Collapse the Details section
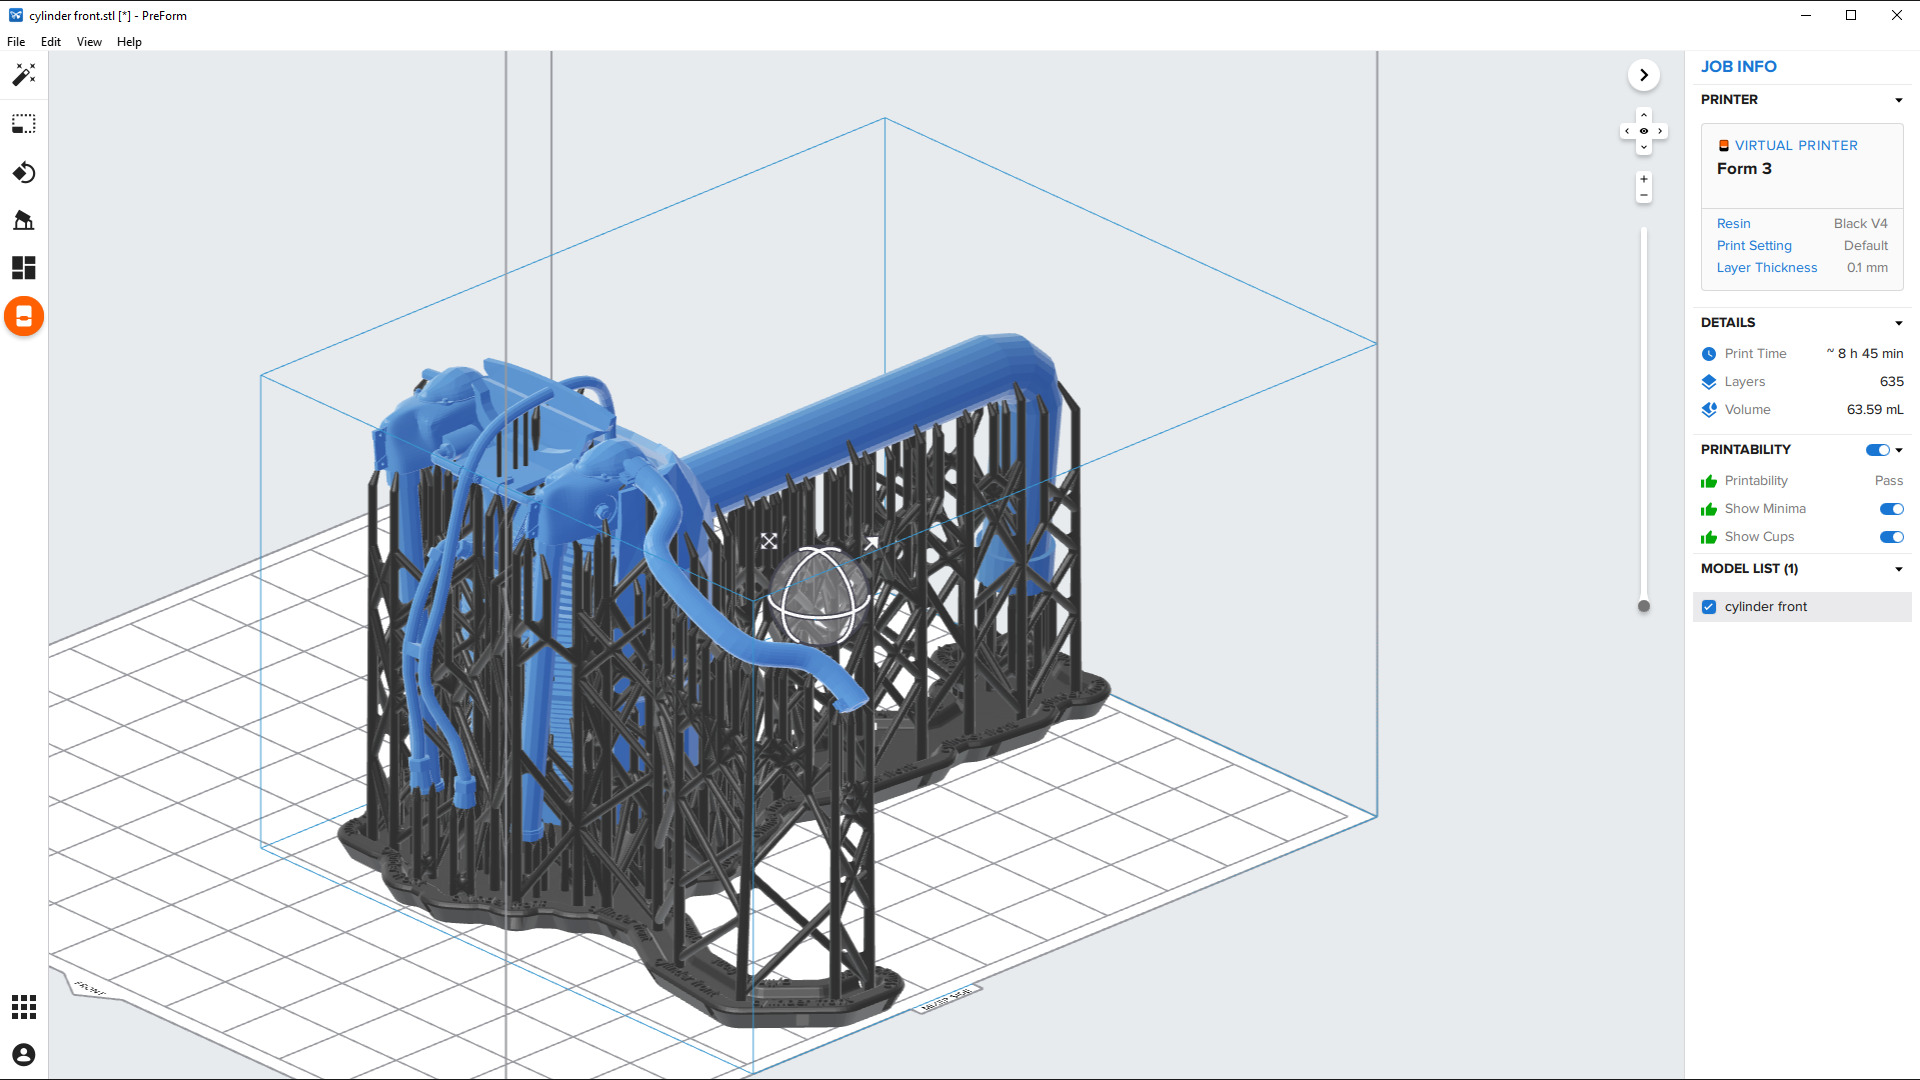This screenshot has height=1080, width=1920. click(x=1898, y=323)
